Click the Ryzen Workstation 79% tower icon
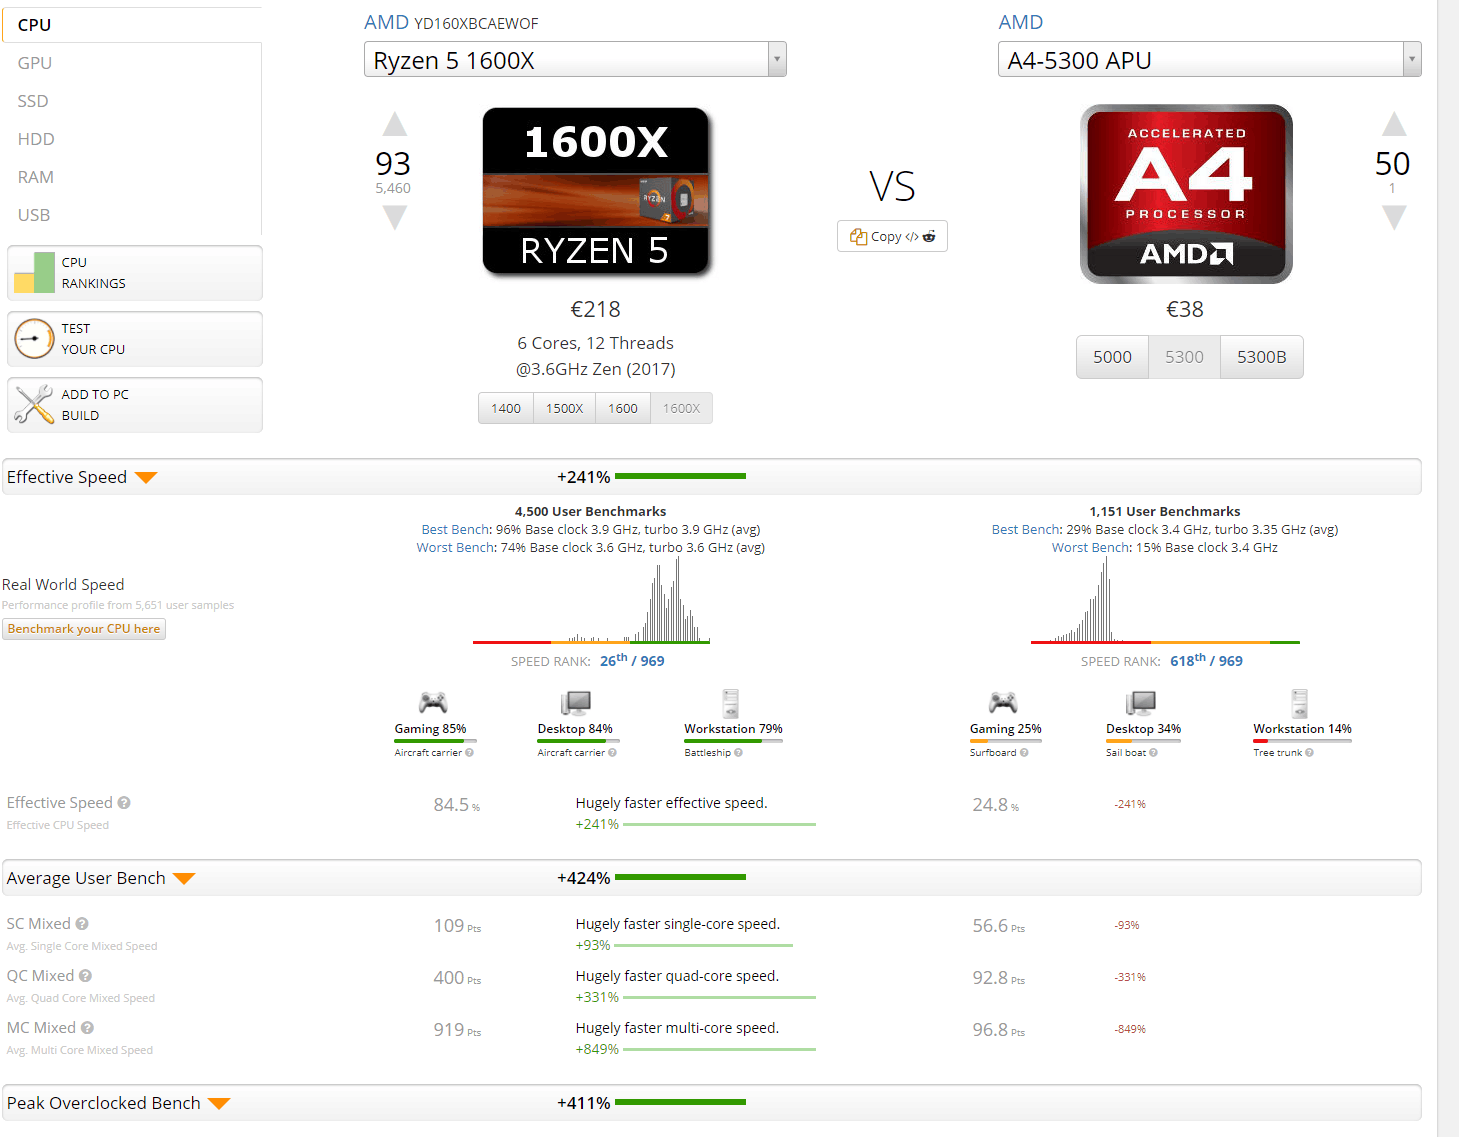Viewport: 1459px width, 1137px height. (x=731, y=703)
